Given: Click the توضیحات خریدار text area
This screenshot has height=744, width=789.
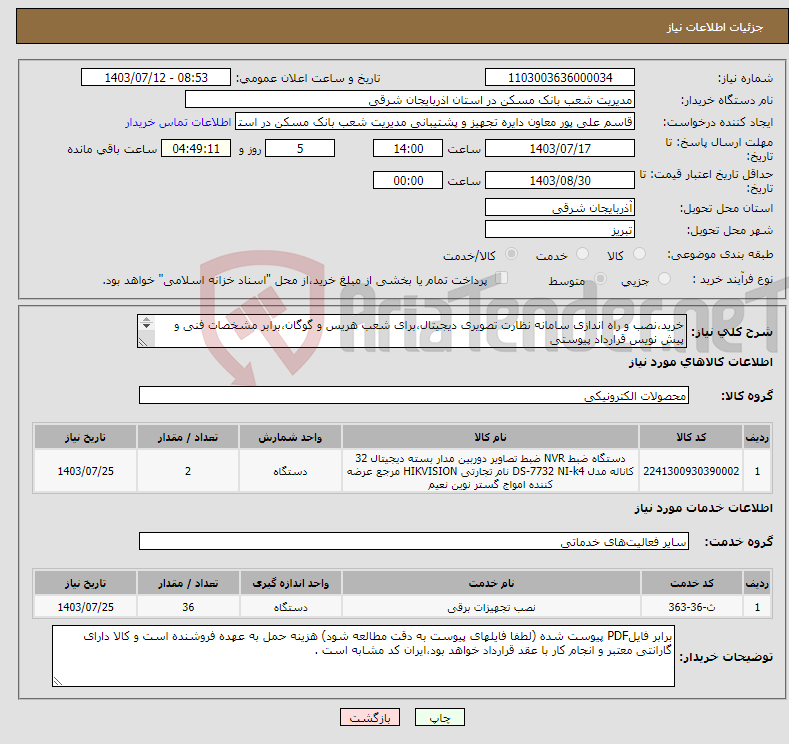Looking at the screenshot, I should [363, 656].
